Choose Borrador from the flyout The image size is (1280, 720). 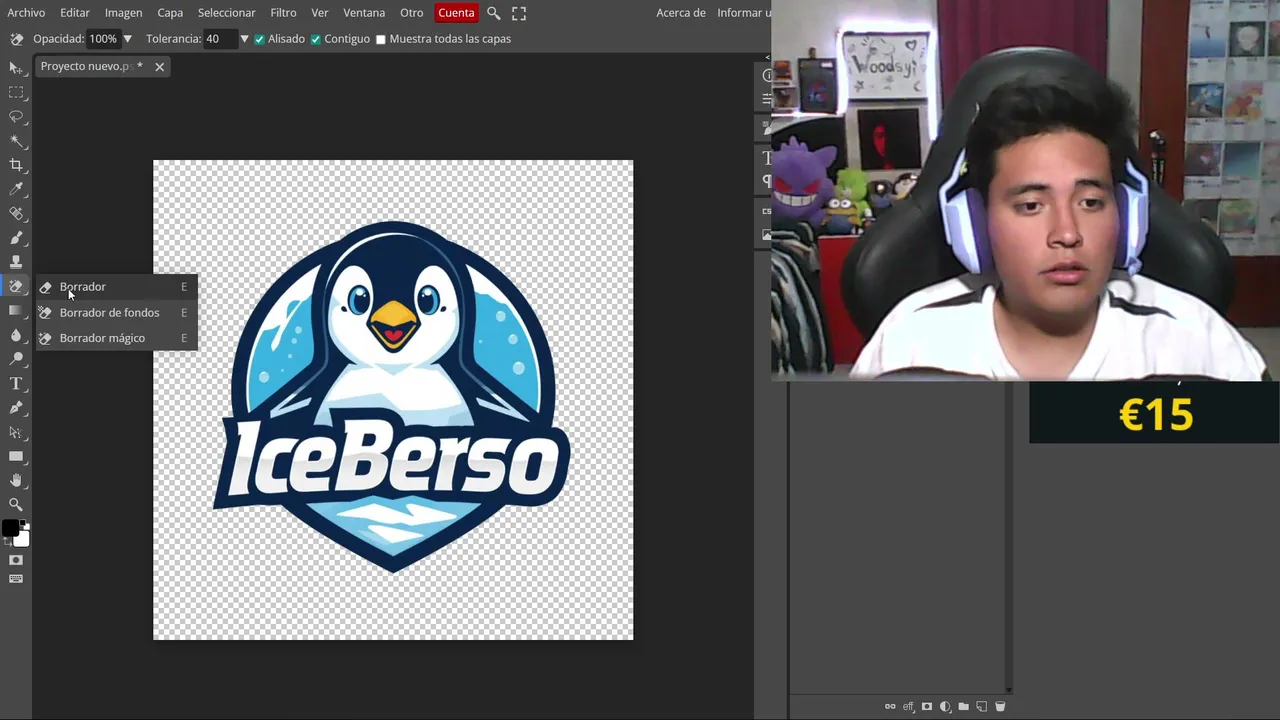pos(116,287)
